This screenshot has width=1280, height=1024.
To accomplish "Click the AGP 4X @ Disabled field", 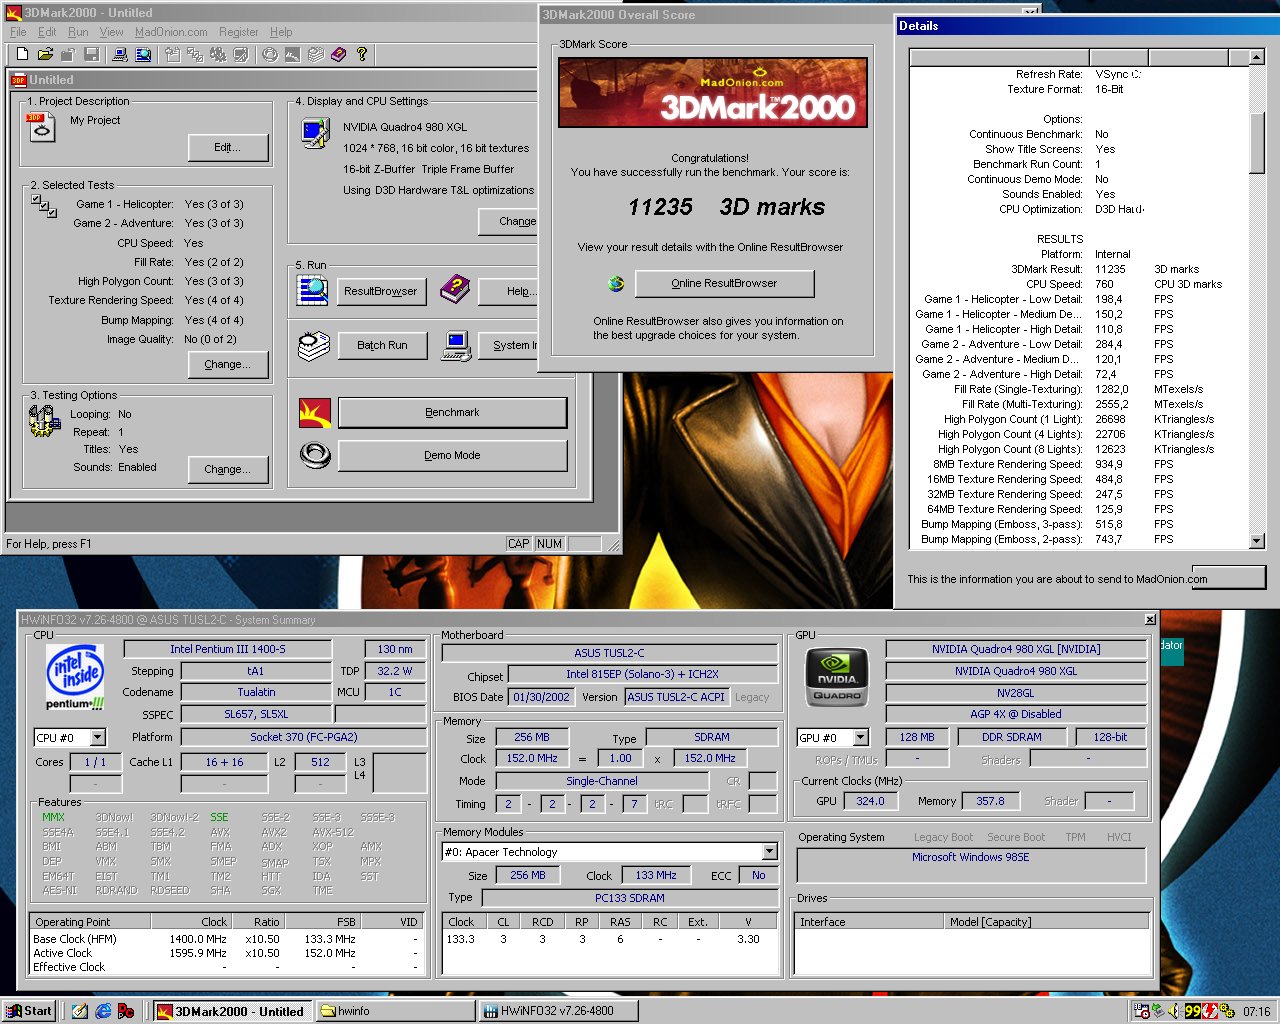I will pyautogui.click(x=1015, y=714).
